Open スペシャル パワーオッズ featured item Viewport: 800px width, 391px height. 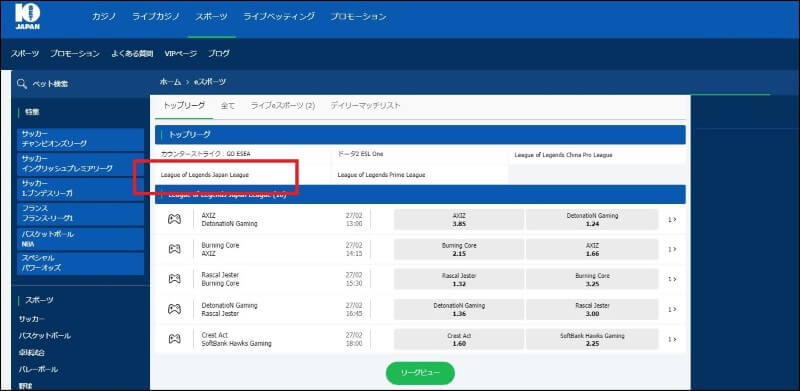[x=81, y=263]
